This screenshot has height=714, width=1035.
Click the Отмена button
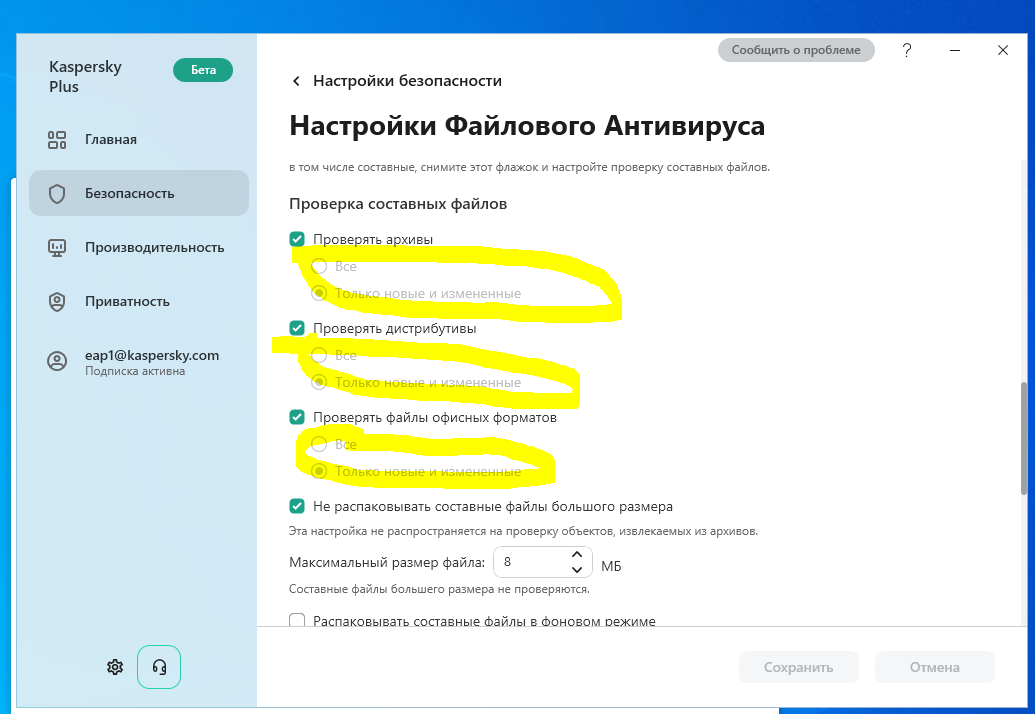(x=935, y=667)
